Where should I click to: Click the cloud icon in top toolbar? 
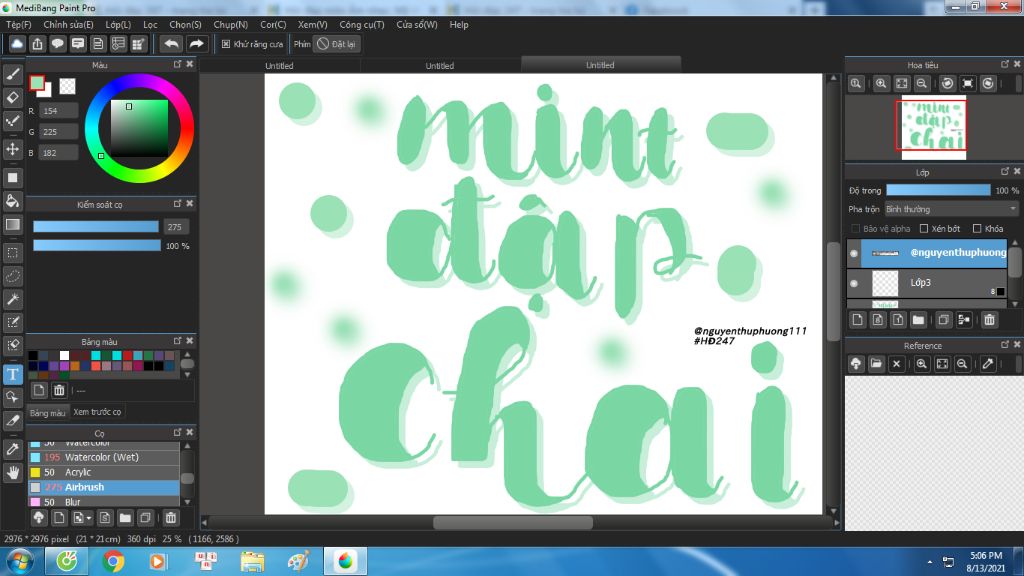point(17,44)
